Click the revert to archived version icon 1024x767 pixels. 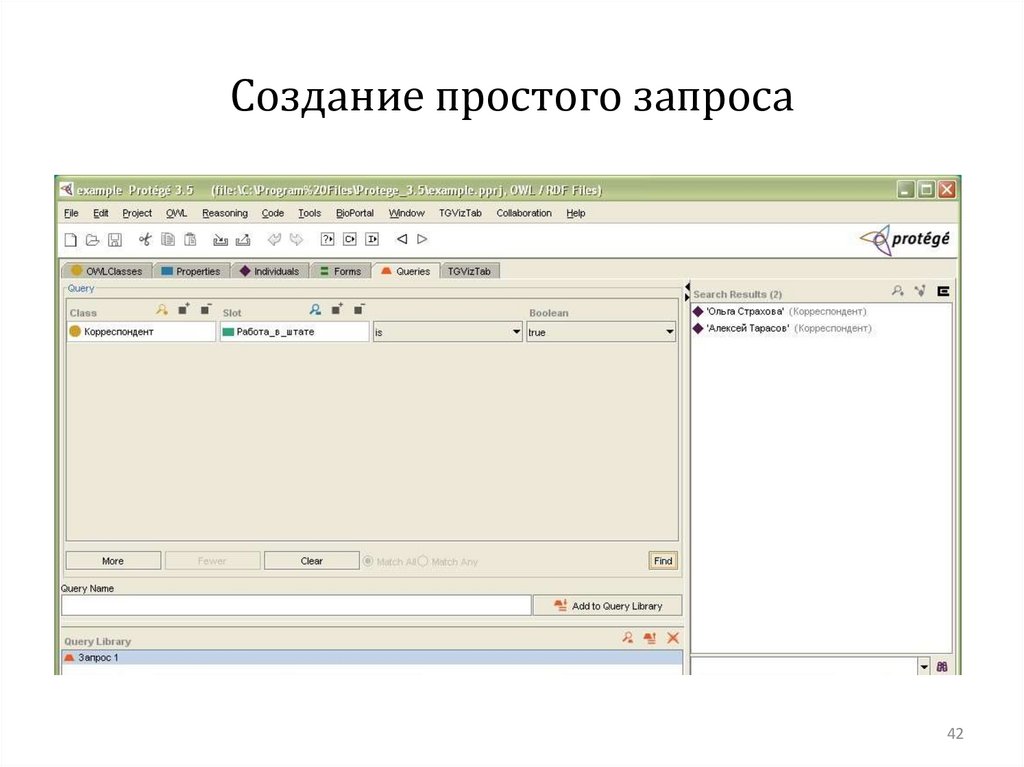[x=243, y=240]
